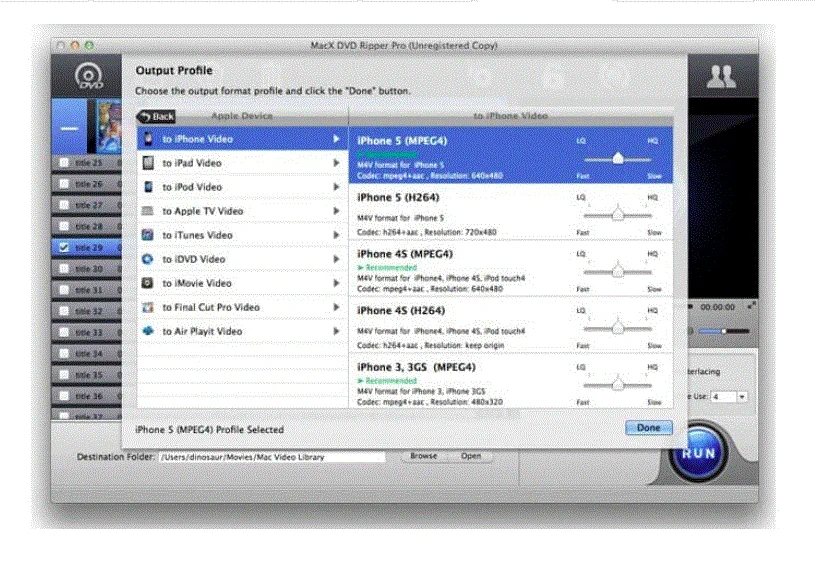The width and height of the screenshot is (816, 566).
Task: Toggle the title 28 checkbox
Action: tap(64, 226)
